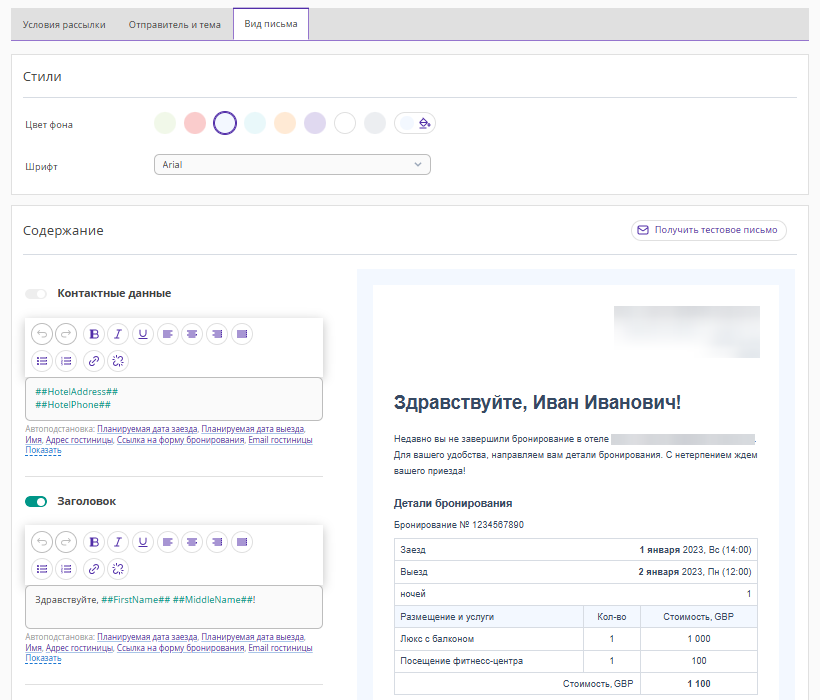Enable the Контактные данные toggle
The image size is (820, 700).
pyautogui.click(x=36, y=294)
